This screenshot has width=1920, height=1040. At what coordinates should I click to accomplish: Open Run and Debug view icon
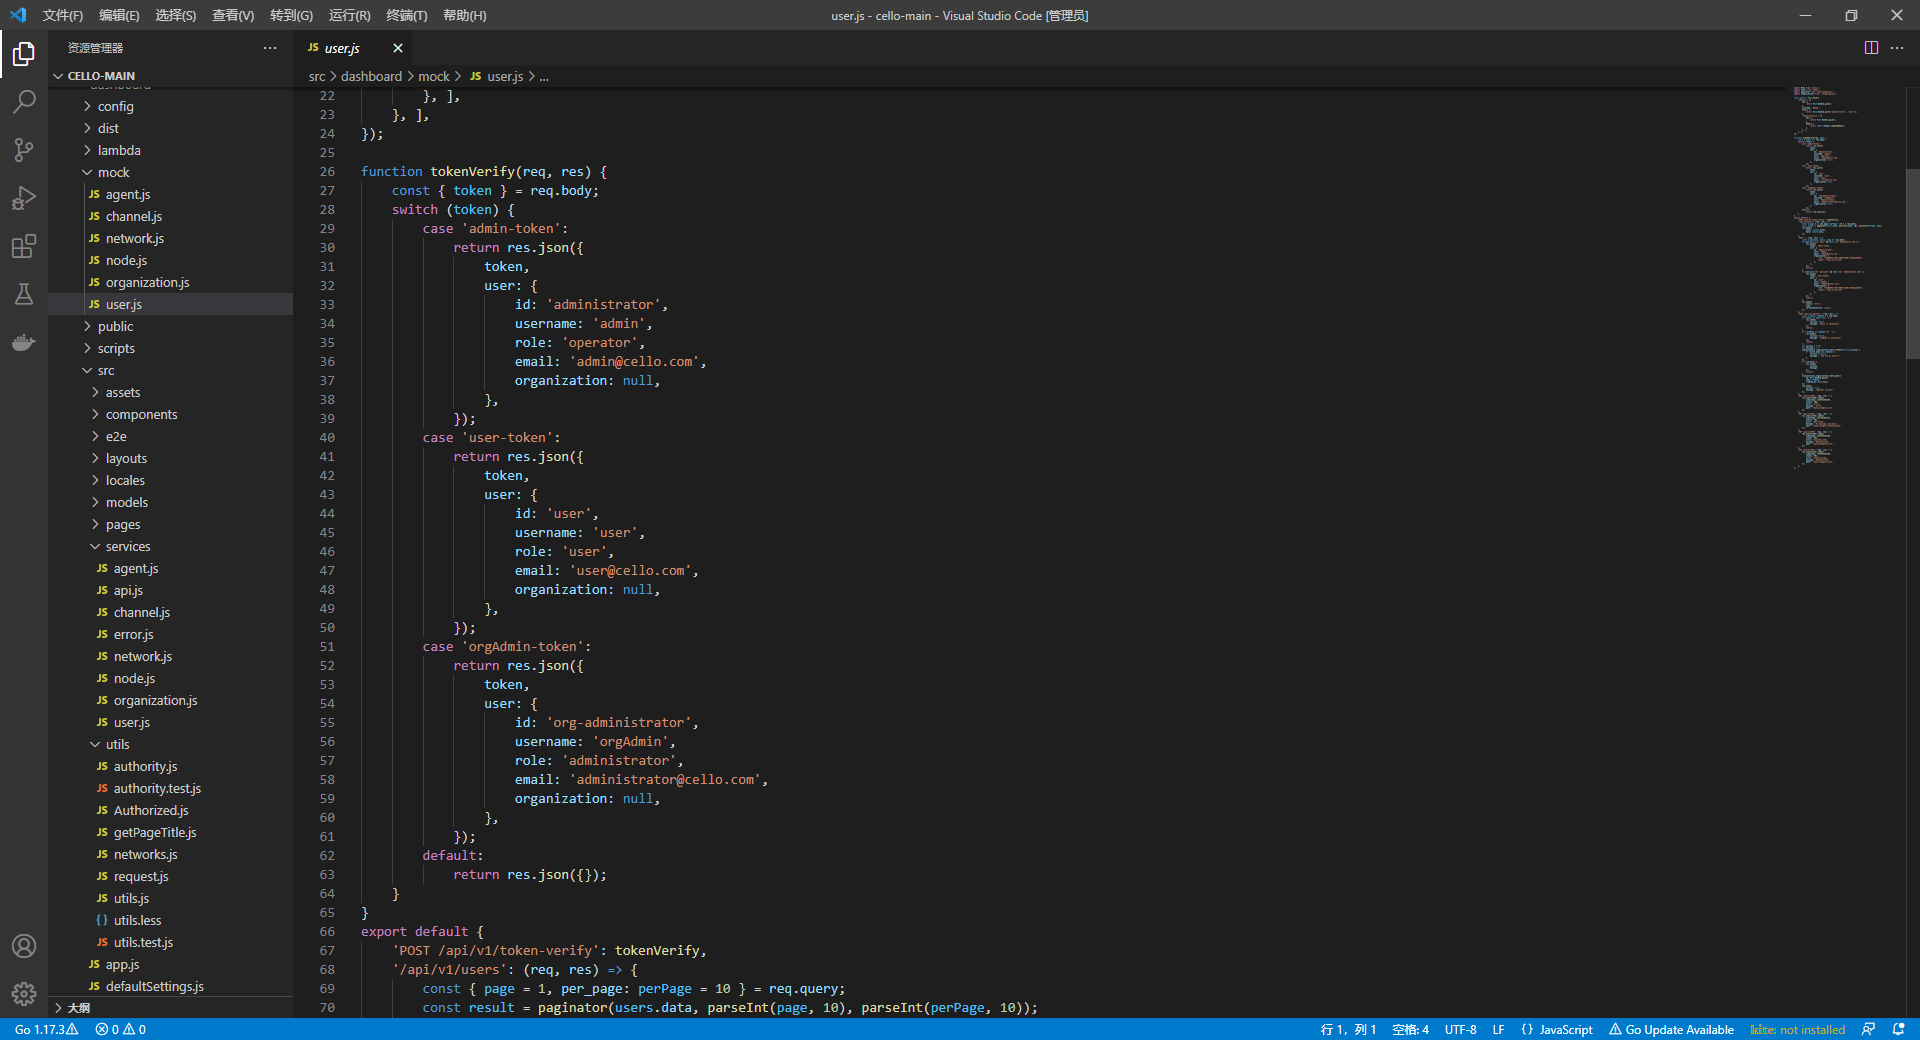(24, 198)
